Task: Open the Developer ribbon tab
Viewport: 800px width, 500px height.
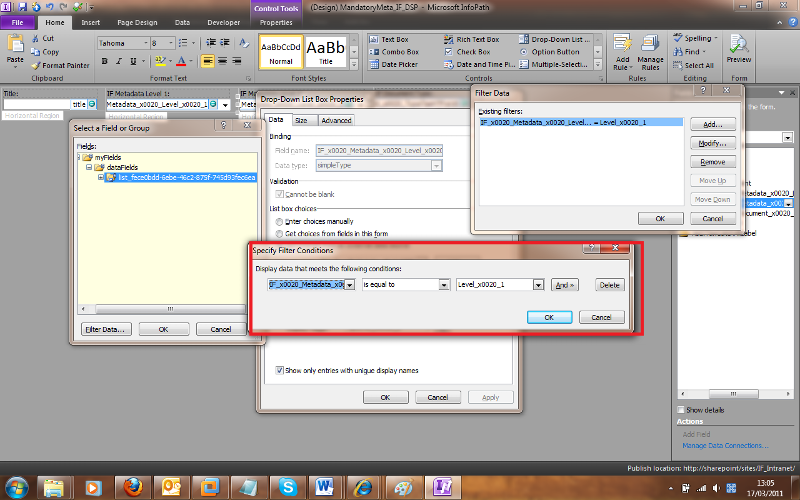Action: [223, 22]
